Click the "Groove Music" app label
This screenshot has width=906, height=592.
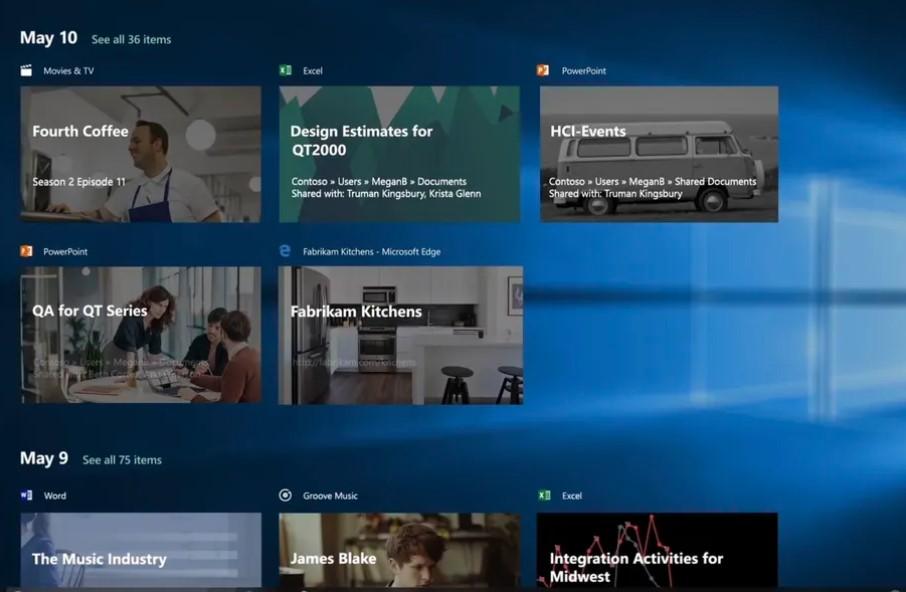coord(330,496)
